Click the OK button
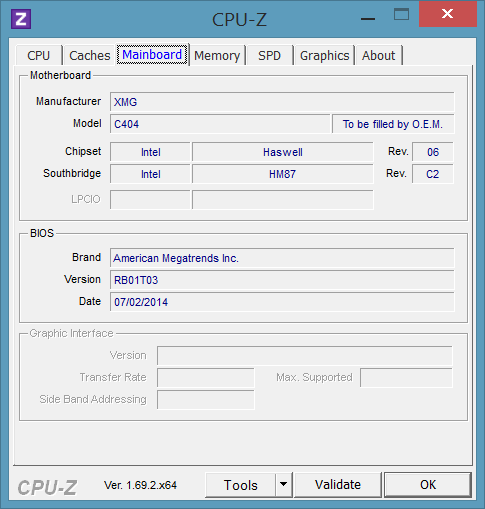Screen dimensions: 485x509 click(428, 485)
